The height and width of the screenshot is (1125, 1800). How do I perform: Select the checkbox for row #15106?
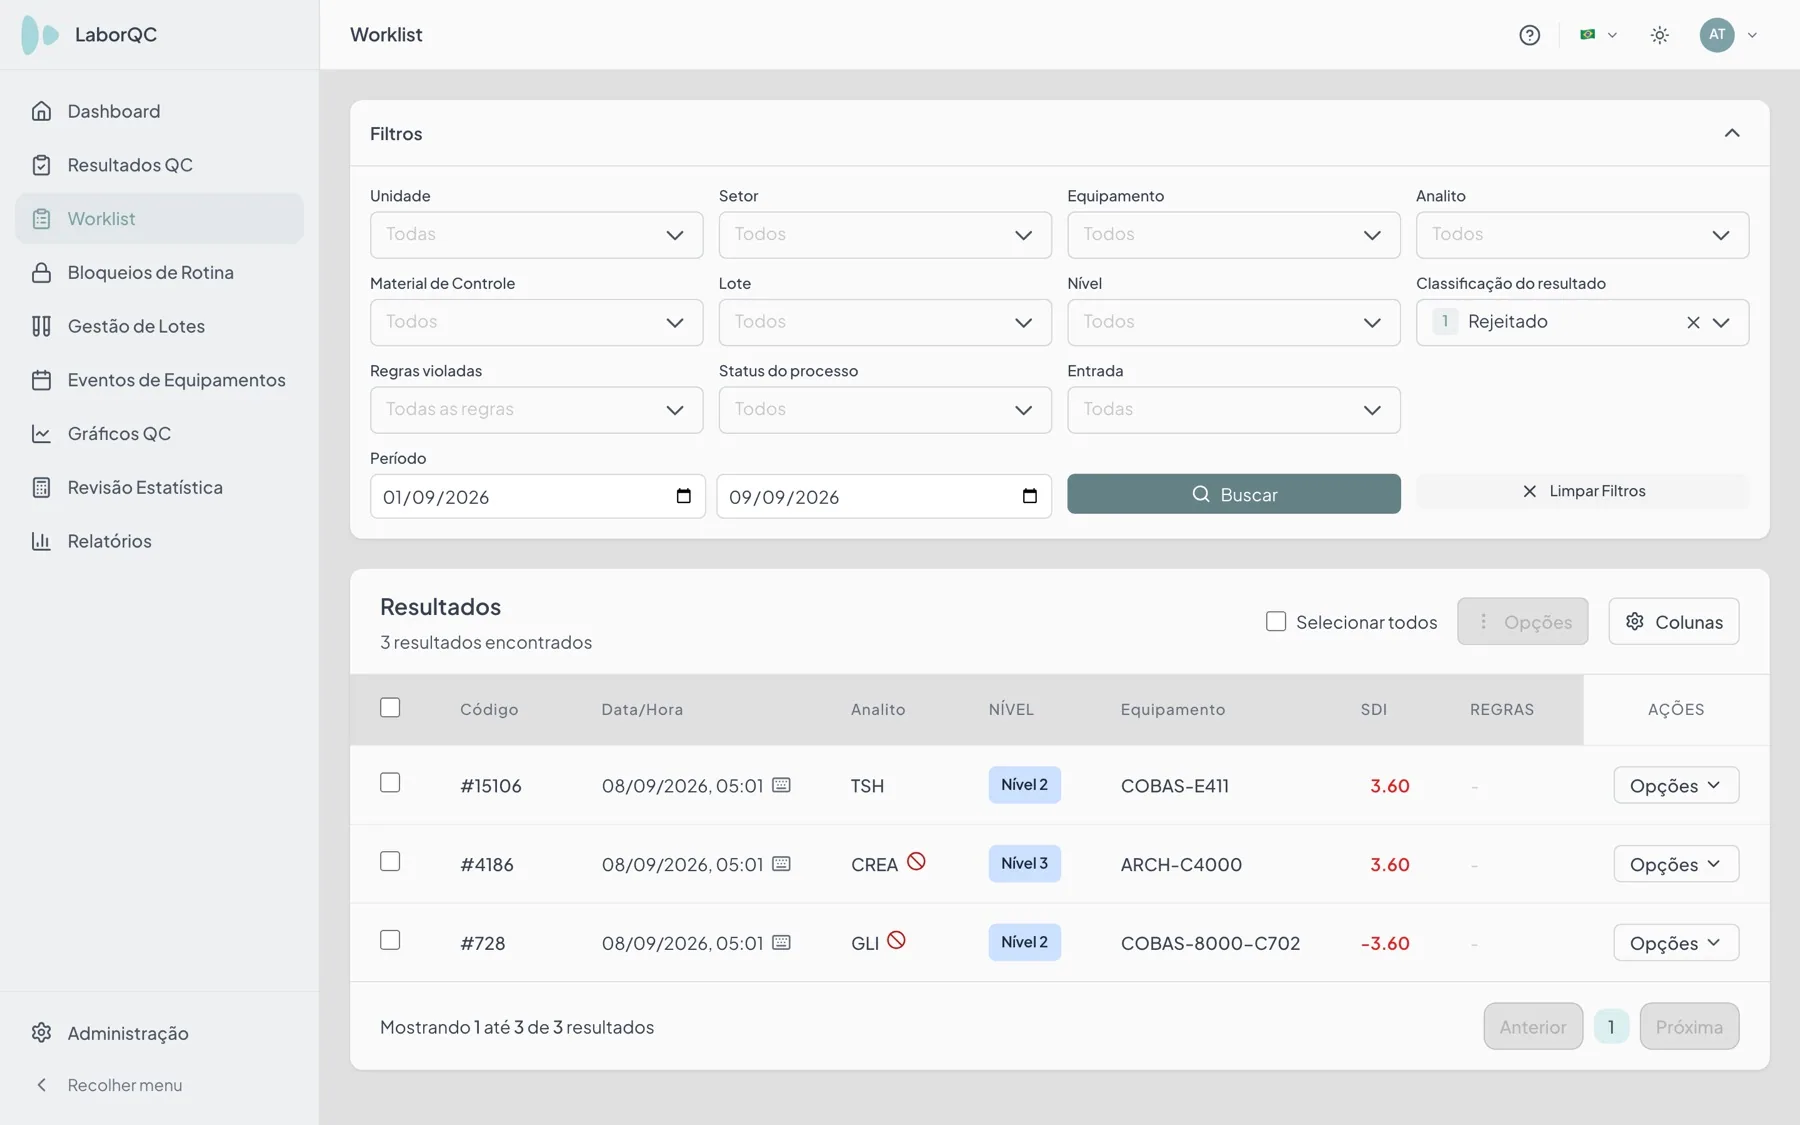click(x=390, y=783)
